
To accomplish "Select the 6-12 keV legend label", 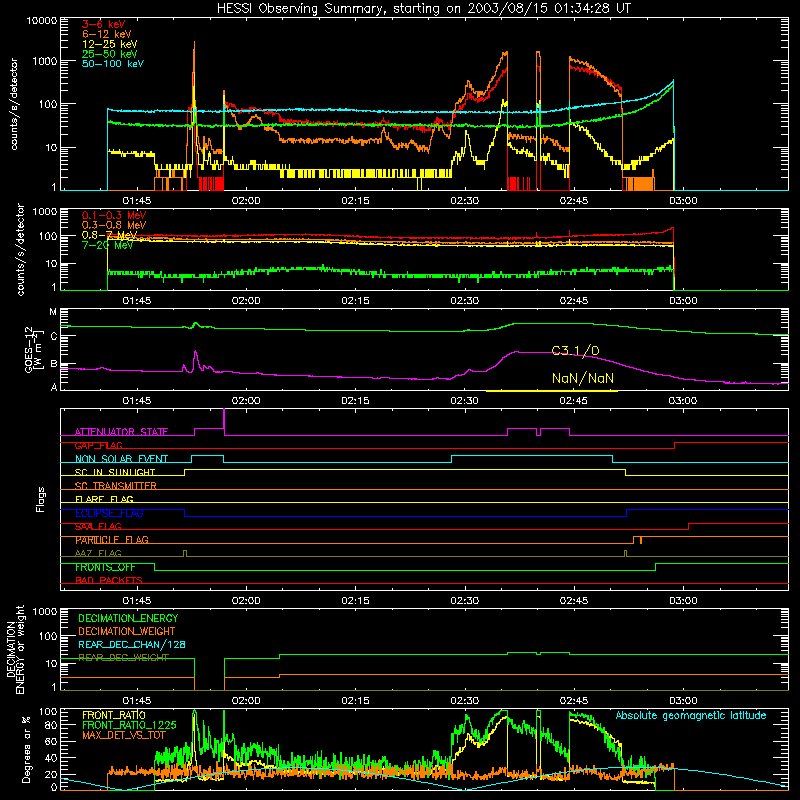I will pyautogui.click(x=107, y=34).
